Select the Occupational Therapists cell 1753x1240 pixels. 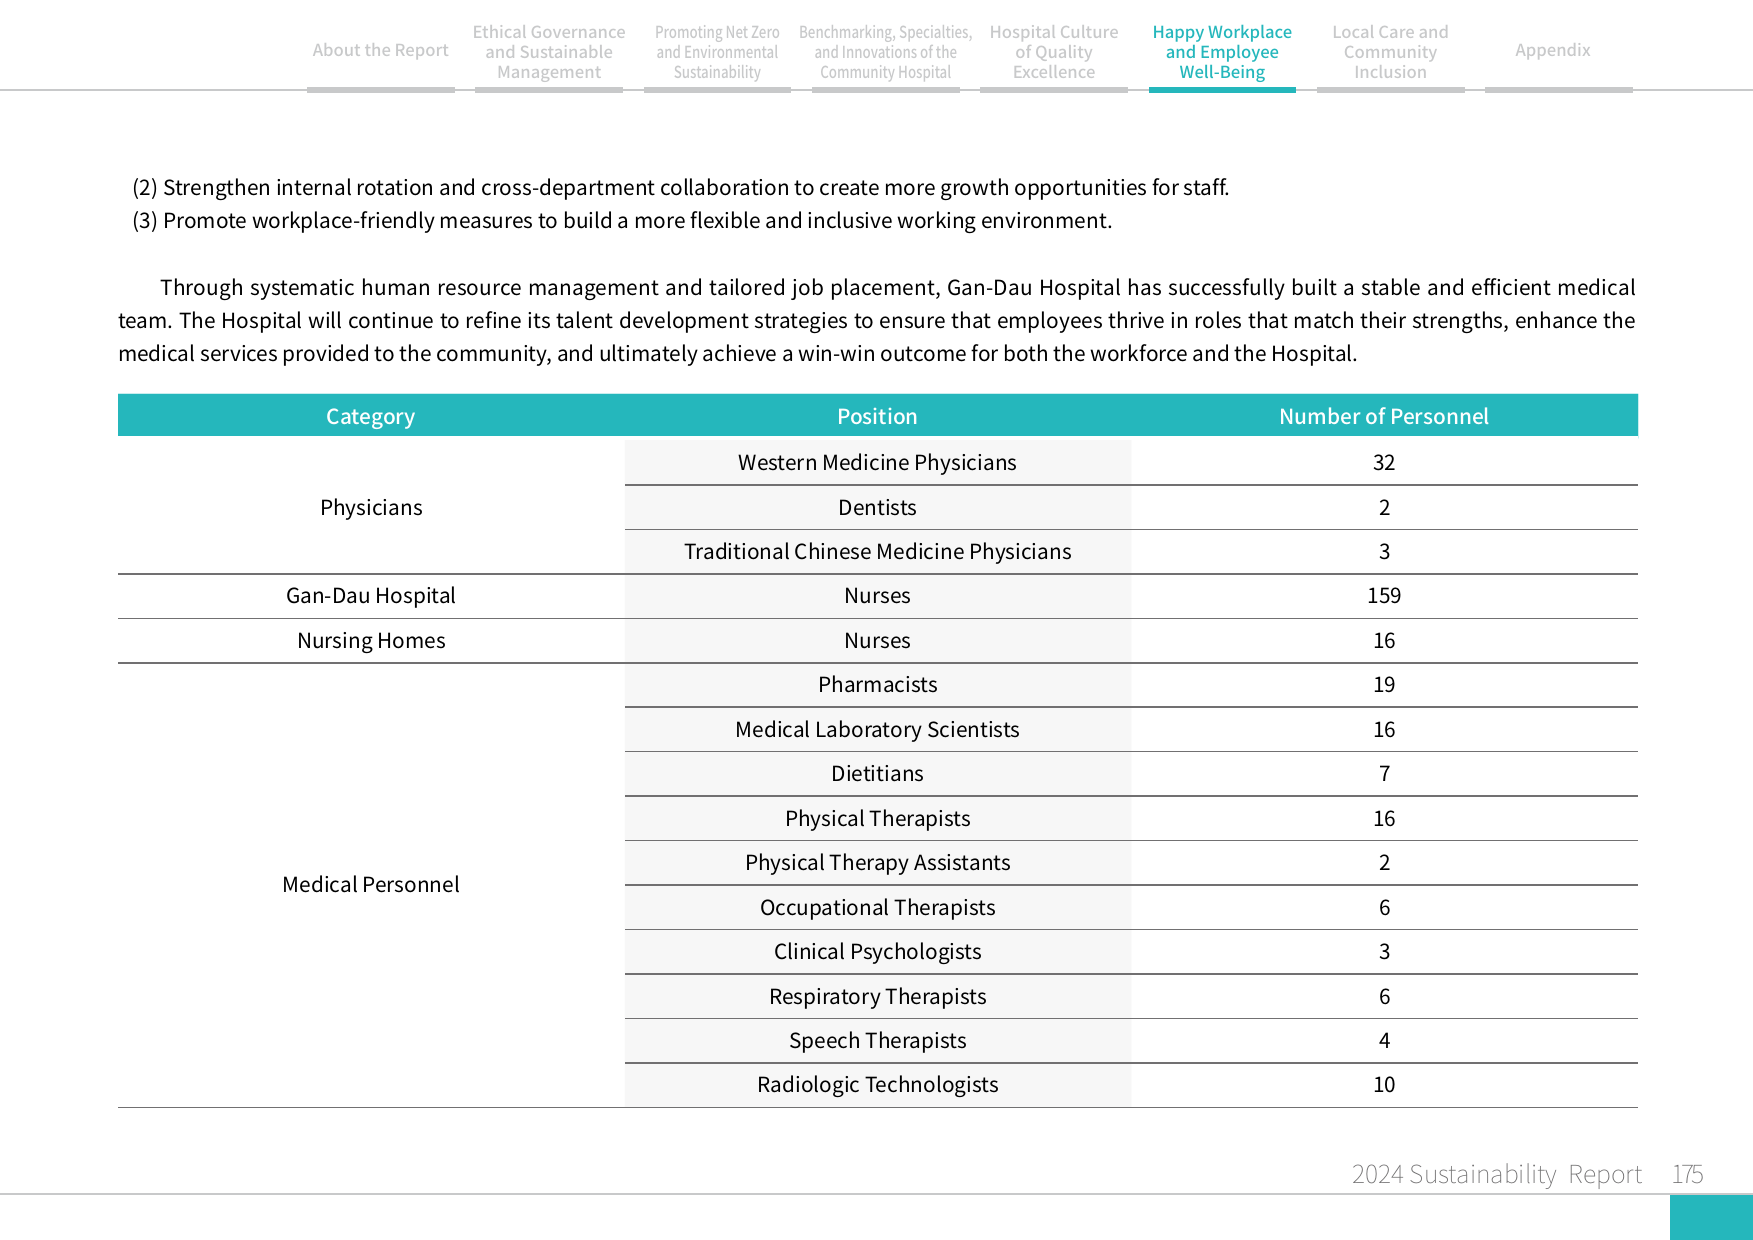(x=877, y=908)
